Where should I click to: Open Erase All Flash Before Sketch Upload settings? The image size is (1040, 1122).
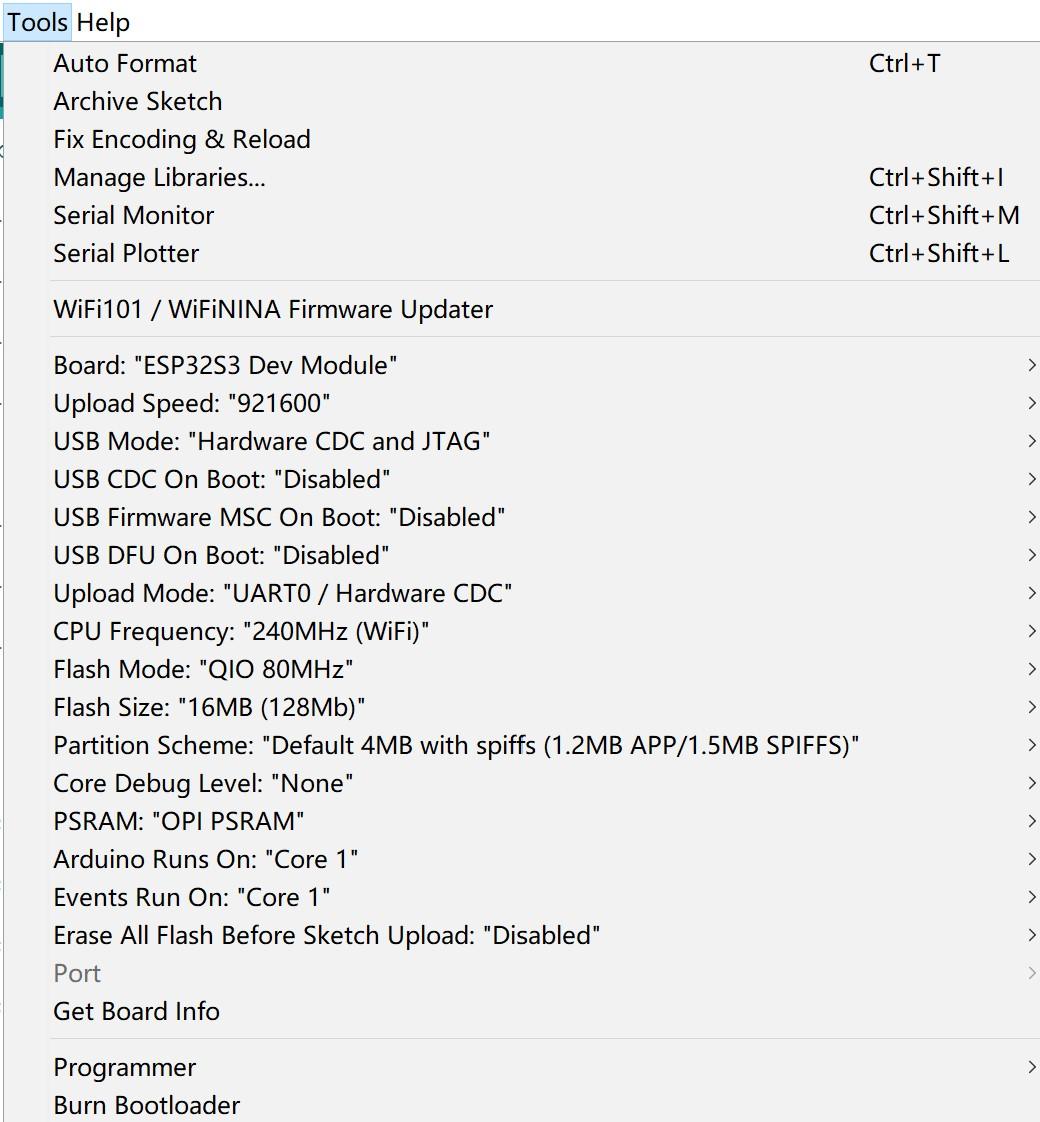click(x=325, y=935)
